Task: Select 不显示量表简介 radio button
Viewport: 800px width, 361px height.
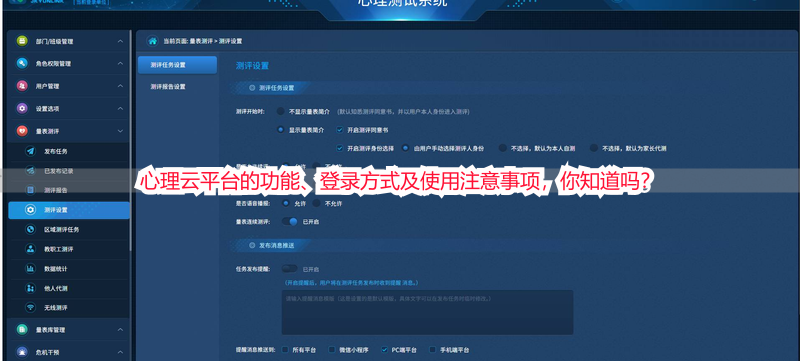Action: (281, 111)
